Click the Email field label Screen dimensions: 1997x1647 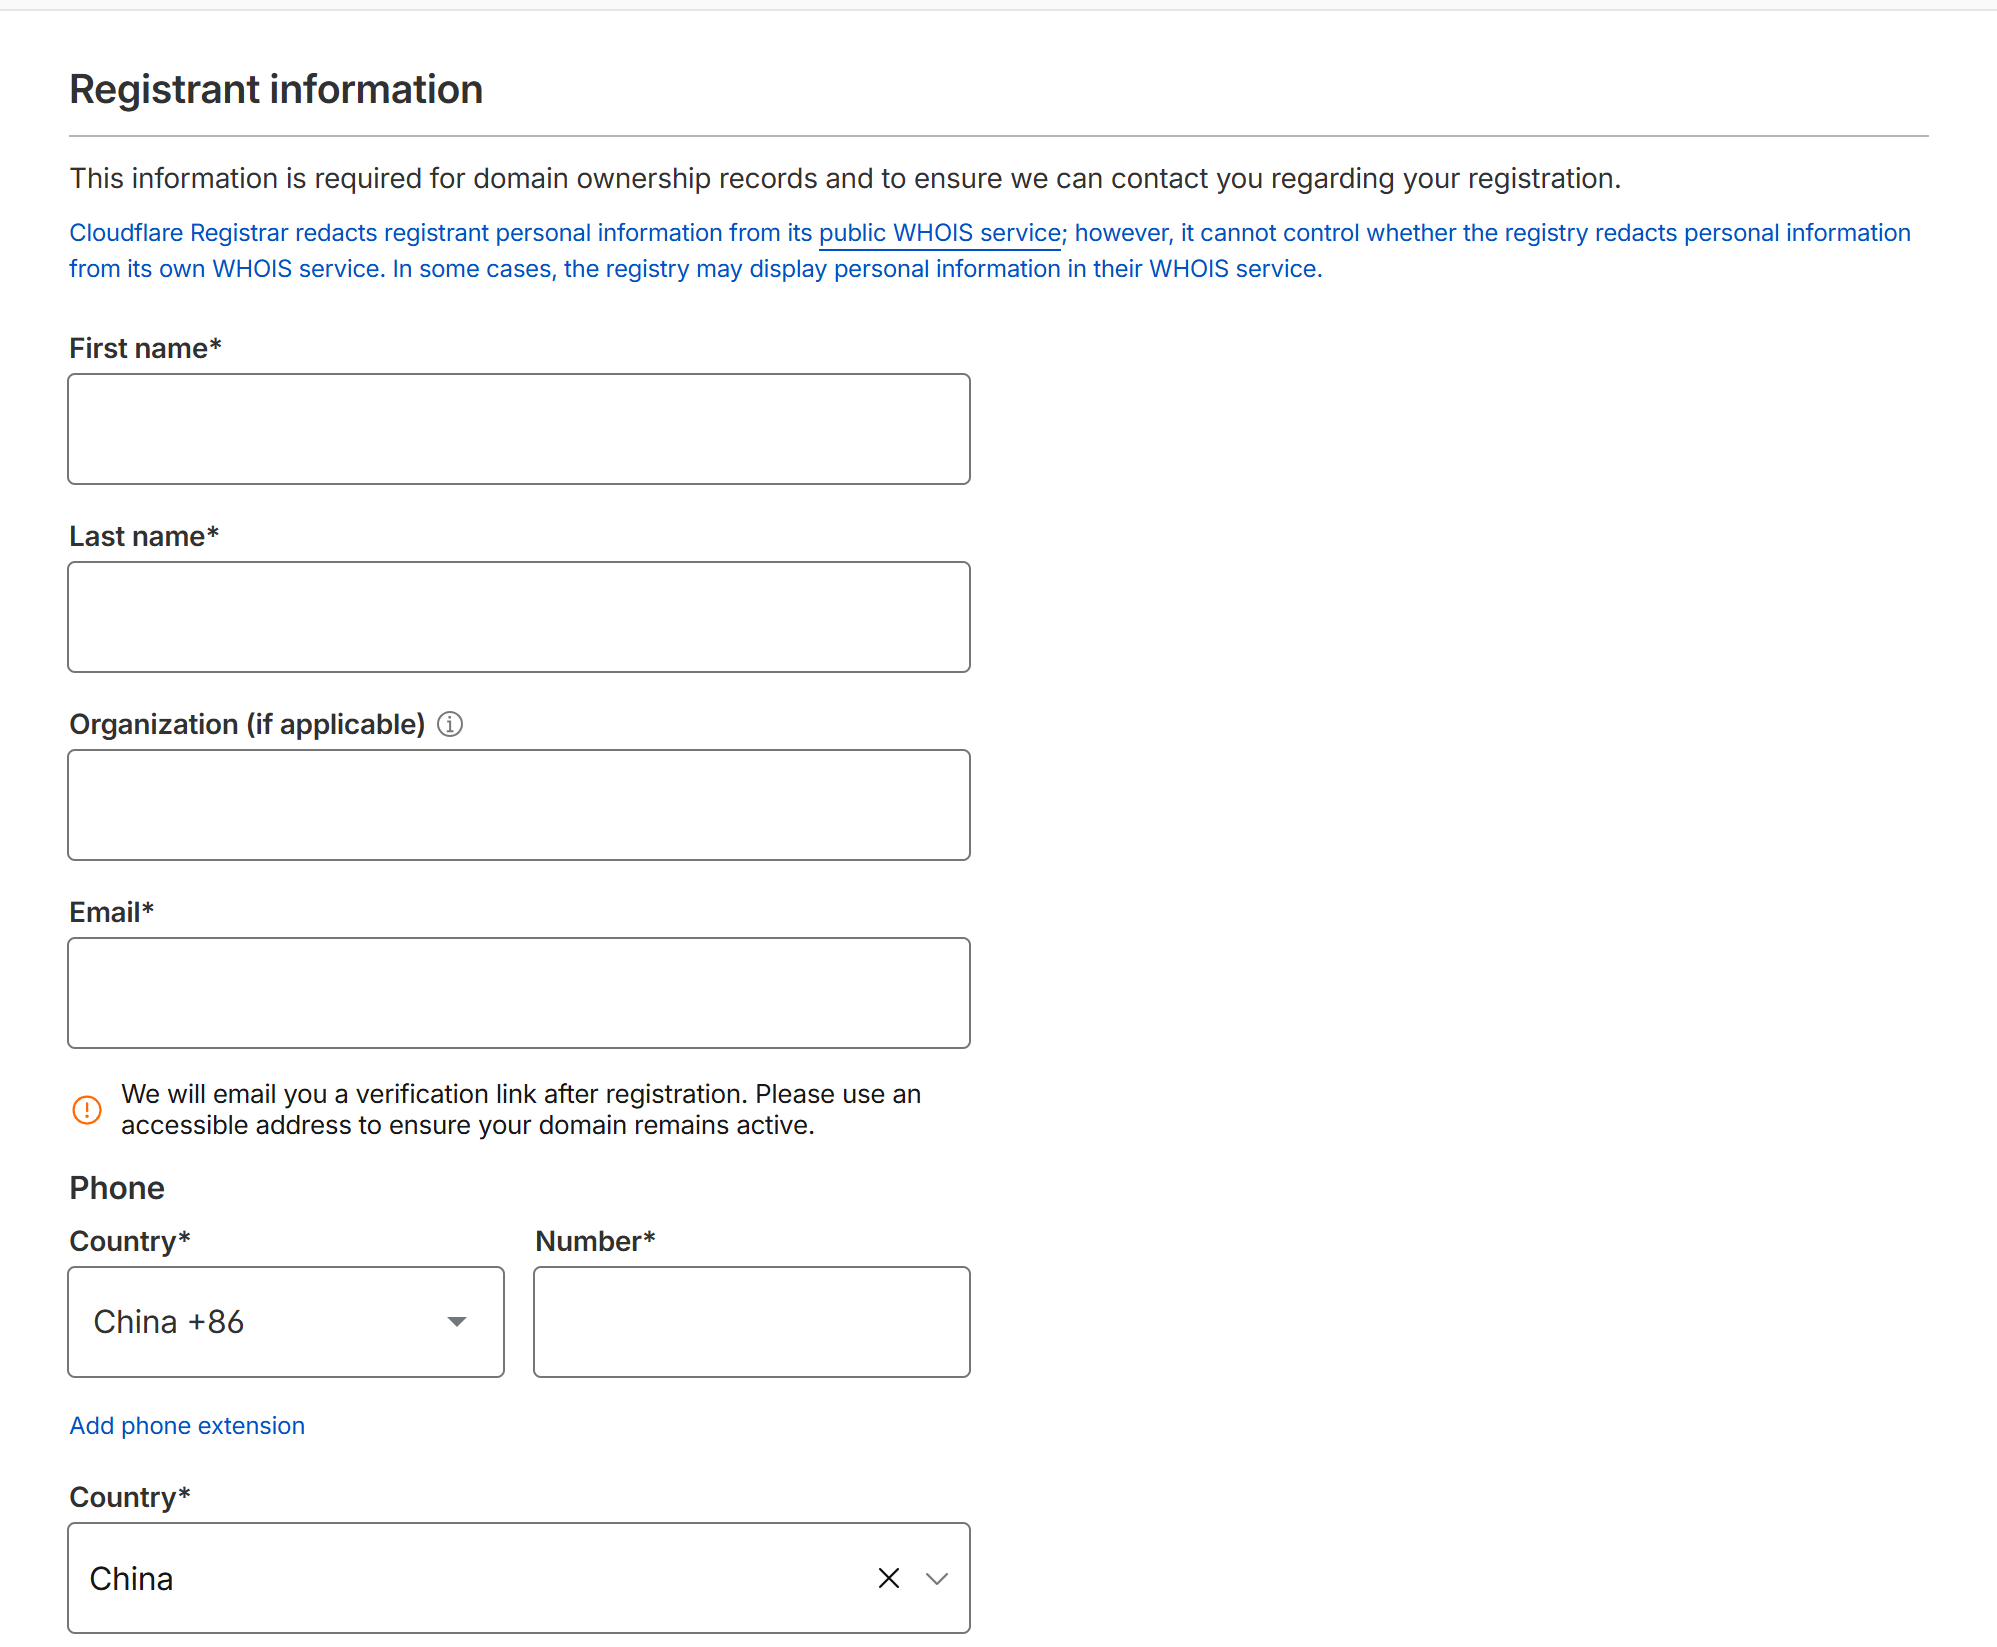(111, 912)
